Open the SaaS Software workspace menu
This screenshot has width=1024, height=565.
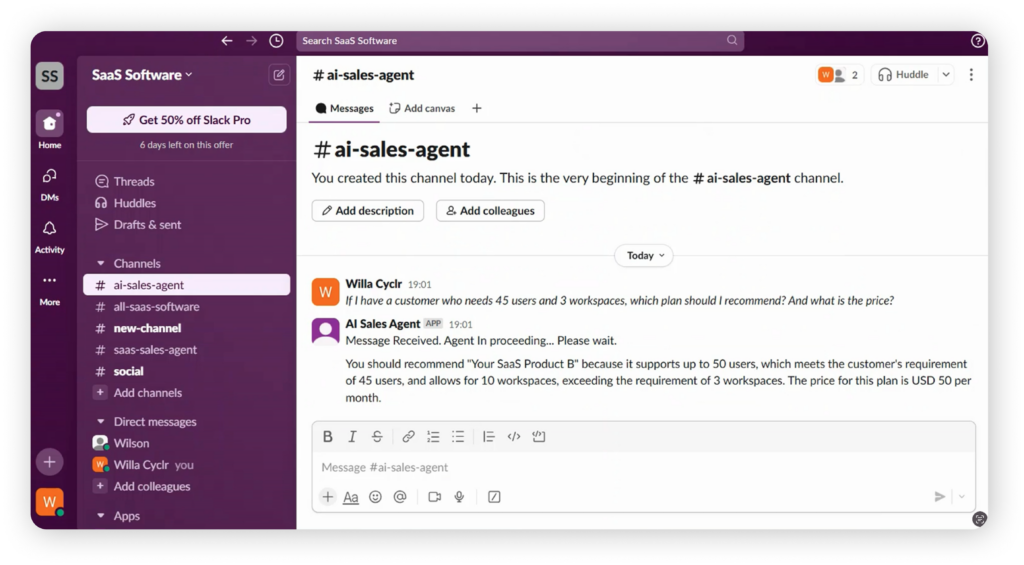(x=142, y=74)
